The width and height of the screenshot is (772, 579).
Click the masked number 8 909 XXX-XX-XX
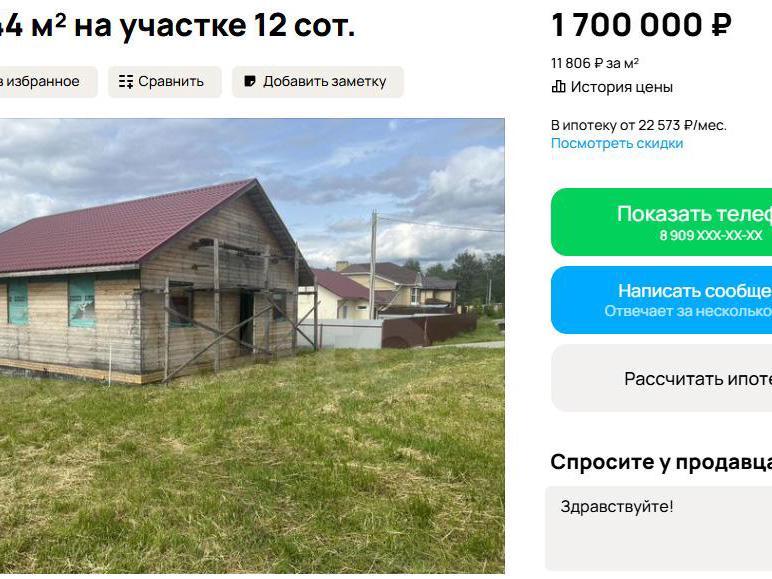[x=711, y=235]
